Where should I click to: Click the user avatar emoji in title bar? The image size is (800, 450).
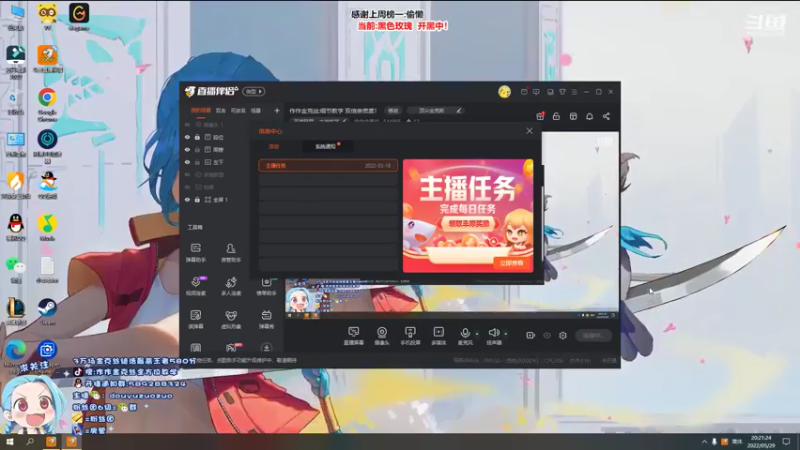coord(504,91)
